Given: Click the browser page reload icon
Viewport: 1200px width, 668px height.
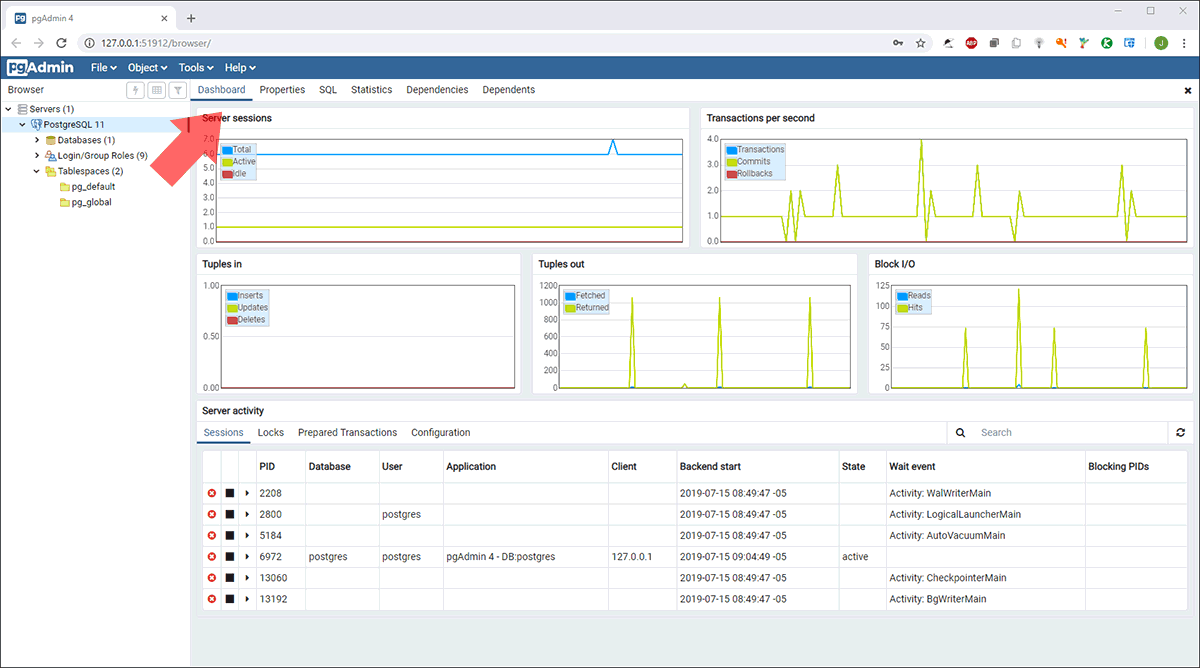Looking at the screenshot, I should (x=62, y=43).
